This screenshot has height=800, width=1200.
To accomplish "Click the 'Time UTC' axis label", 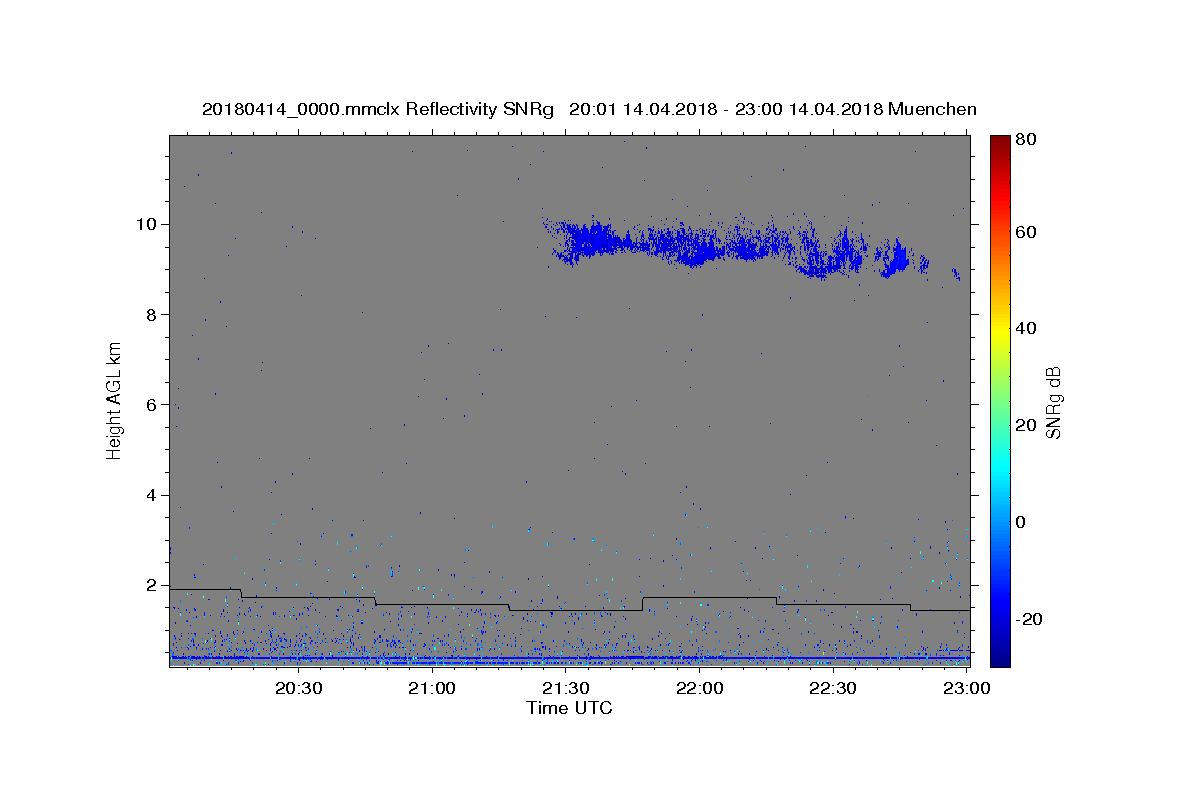I will tap(569, 708).
